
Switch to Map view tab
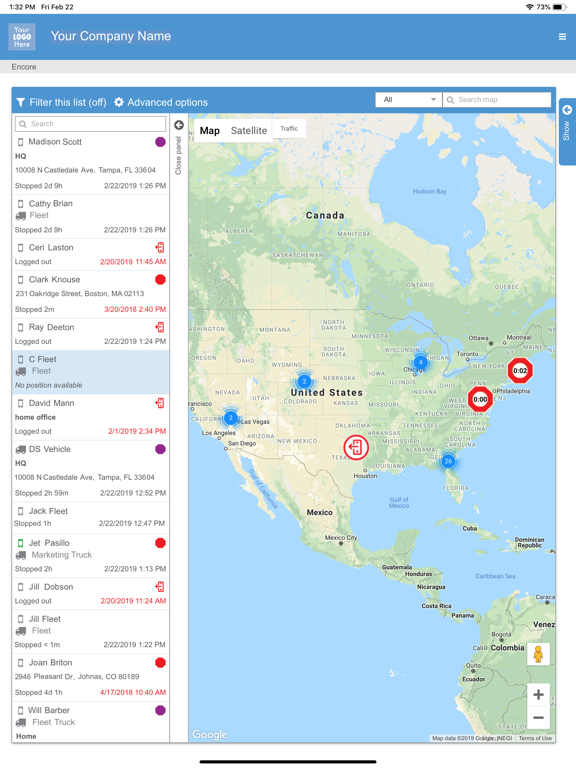tap(210, 131)
